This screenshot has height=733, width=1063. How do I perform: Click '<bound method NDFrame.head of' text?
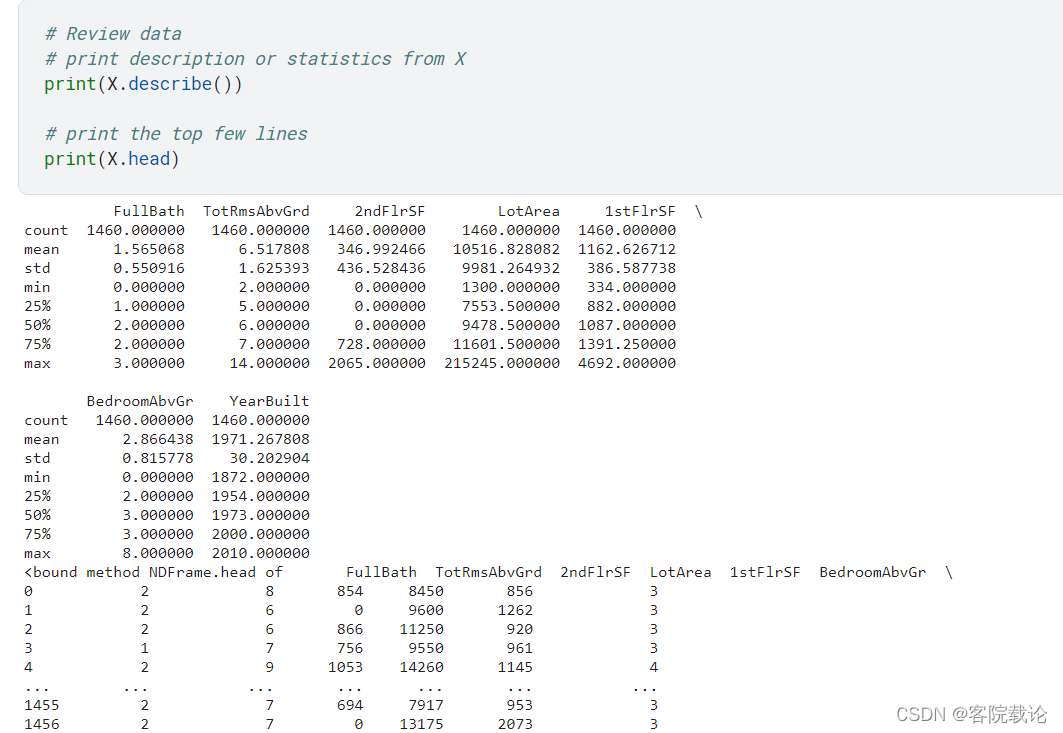[153, 572]
